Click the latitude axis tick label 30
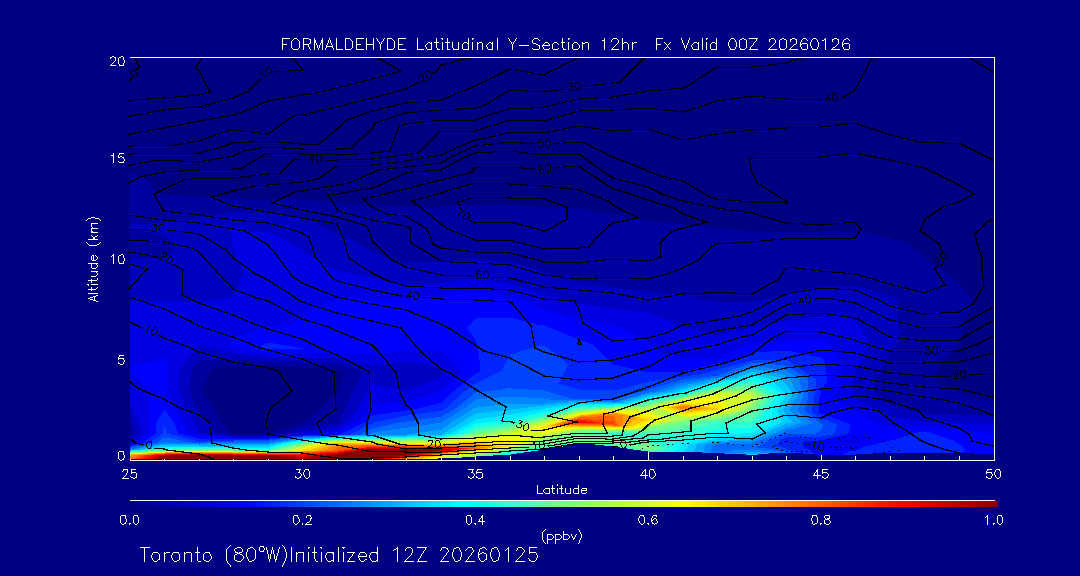The width and height of the screenshot is (1080, 576). tap(302, 474)
